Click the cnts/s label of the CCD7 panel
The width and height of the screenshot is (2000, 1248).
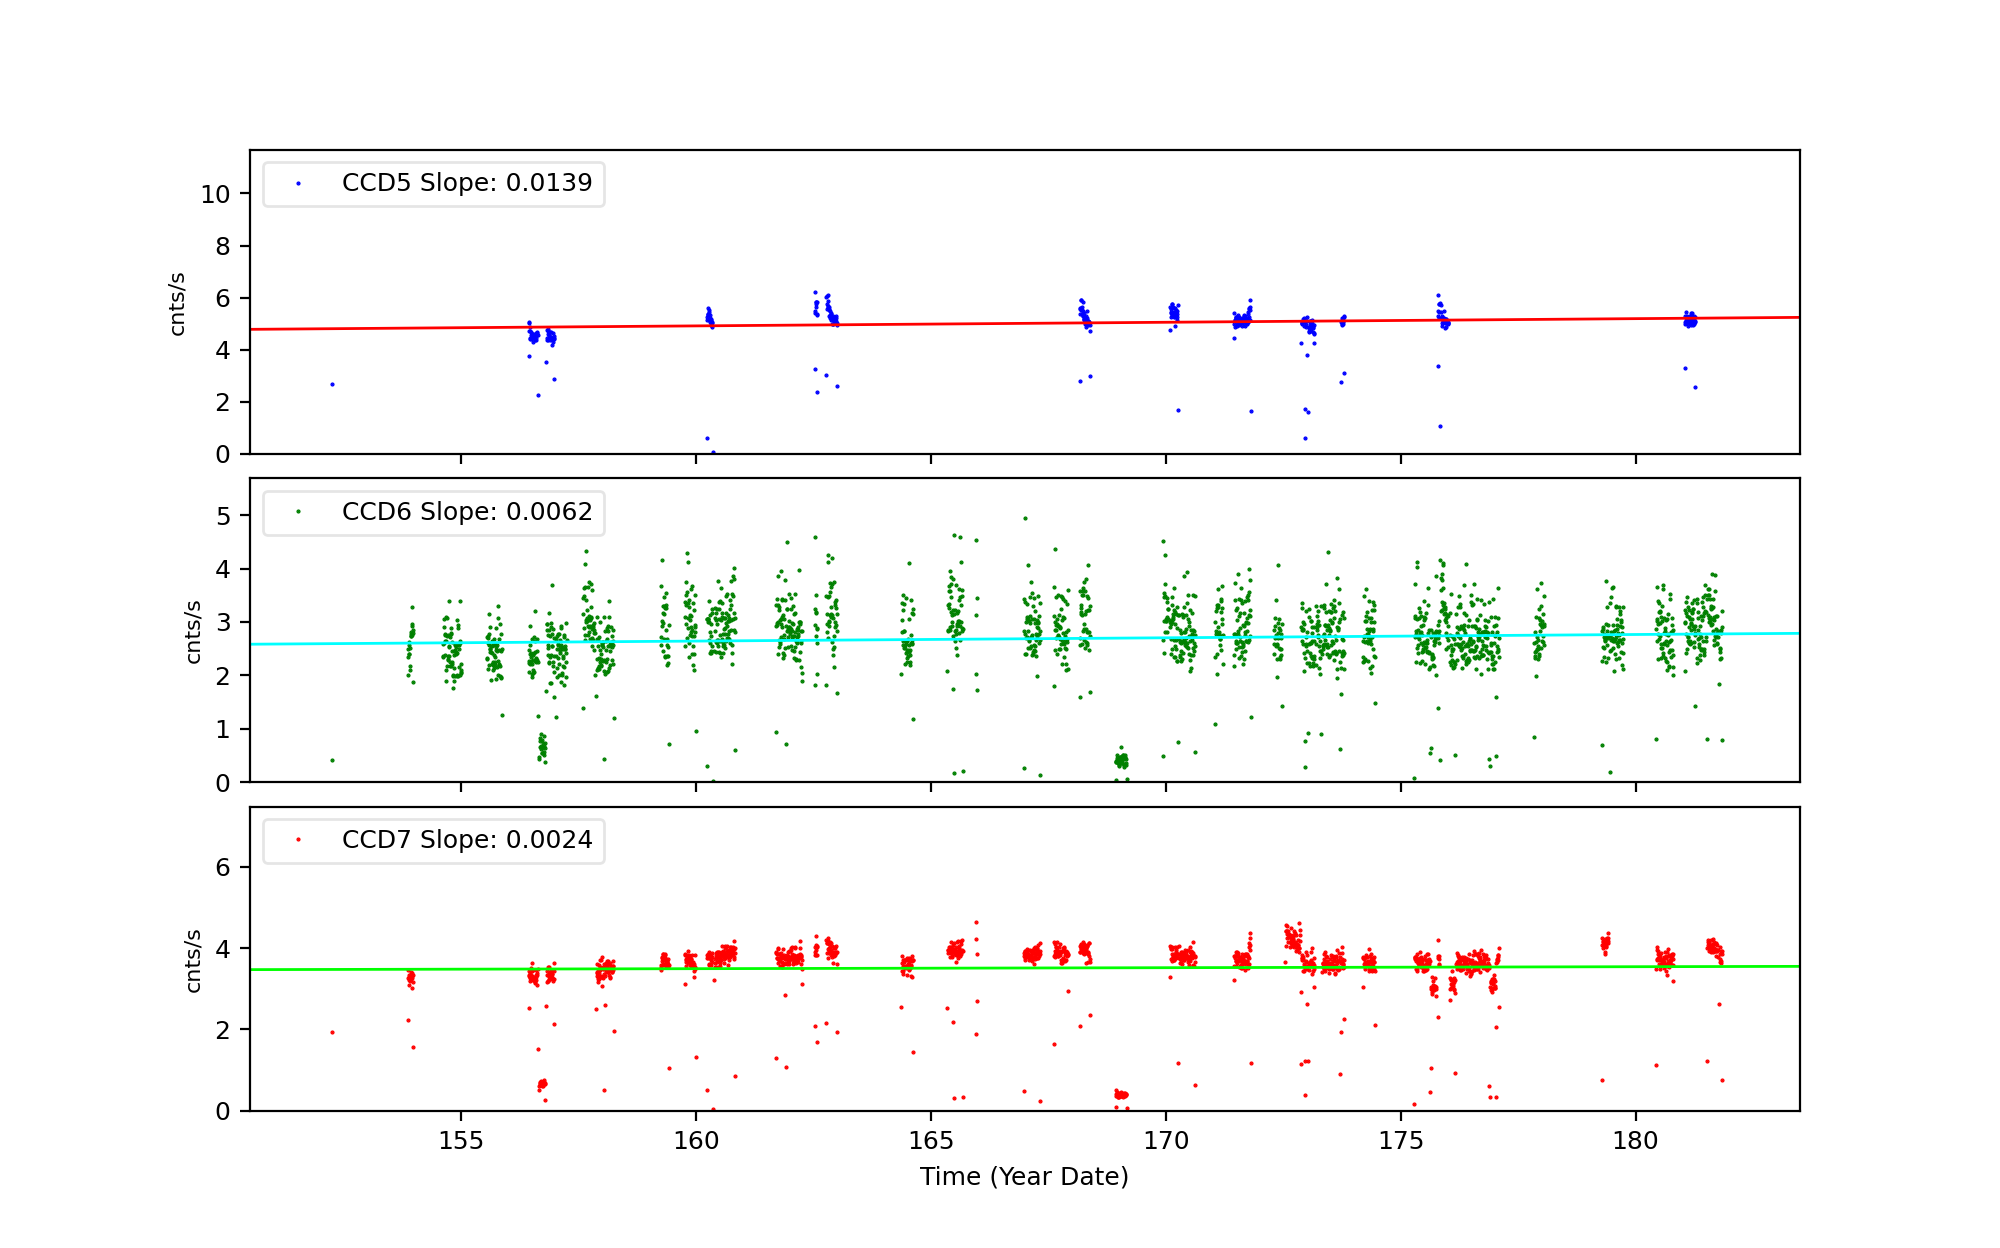click(x=194, y=961)
